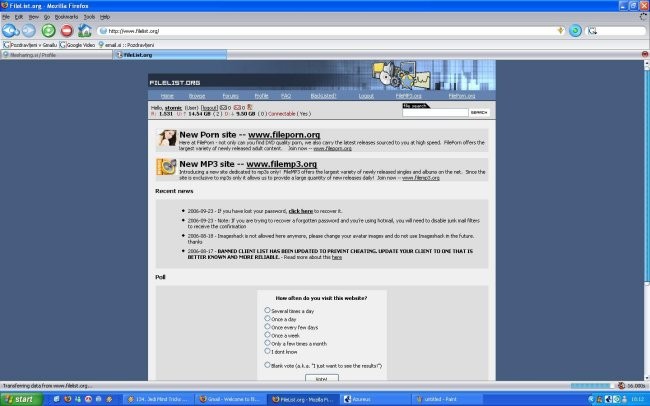Click the red status icon in the browser status bar
This screenshot has width=650, height=406.
pyautogui.click(x=621, y=386)
